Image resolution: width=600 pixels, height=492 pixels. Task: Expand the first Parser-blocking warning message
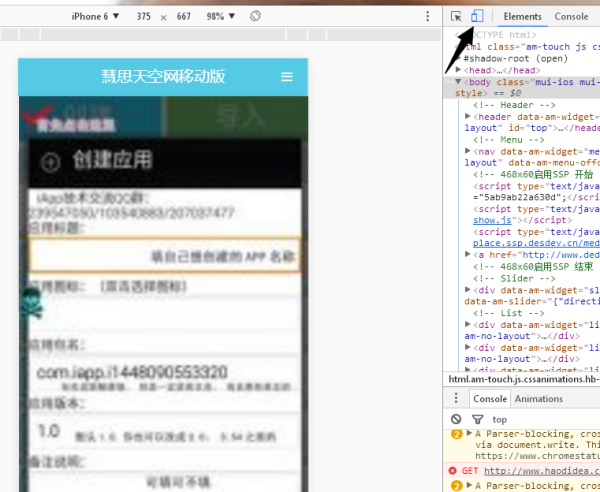[x=470, y=433]
